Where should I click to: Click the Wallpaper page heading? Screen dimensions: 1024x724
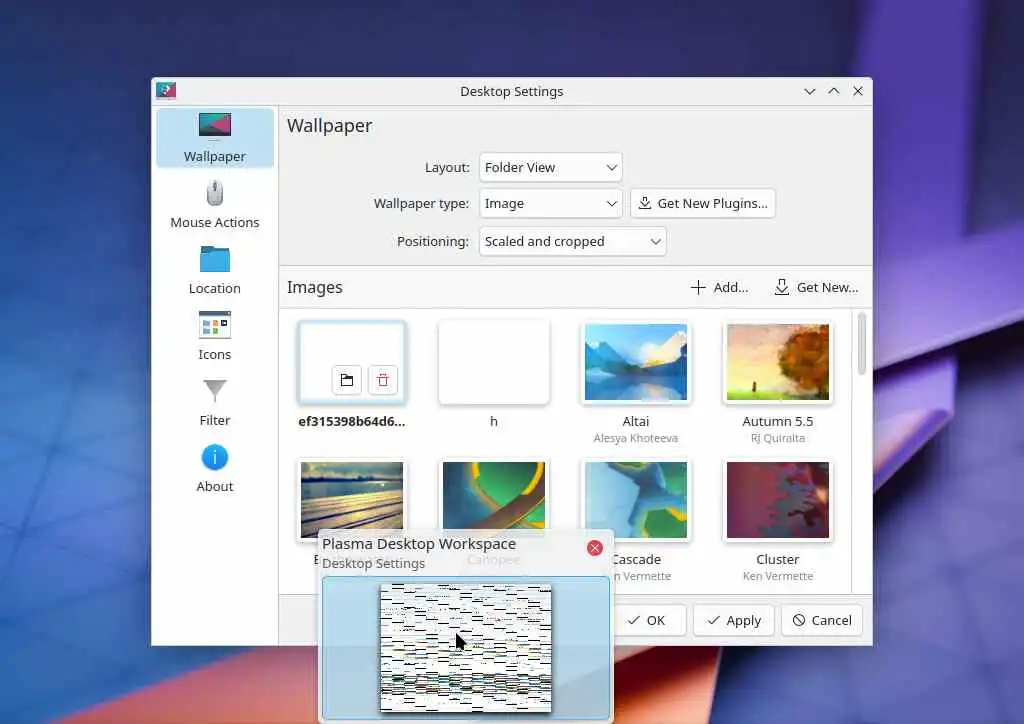tap(330, 125)
